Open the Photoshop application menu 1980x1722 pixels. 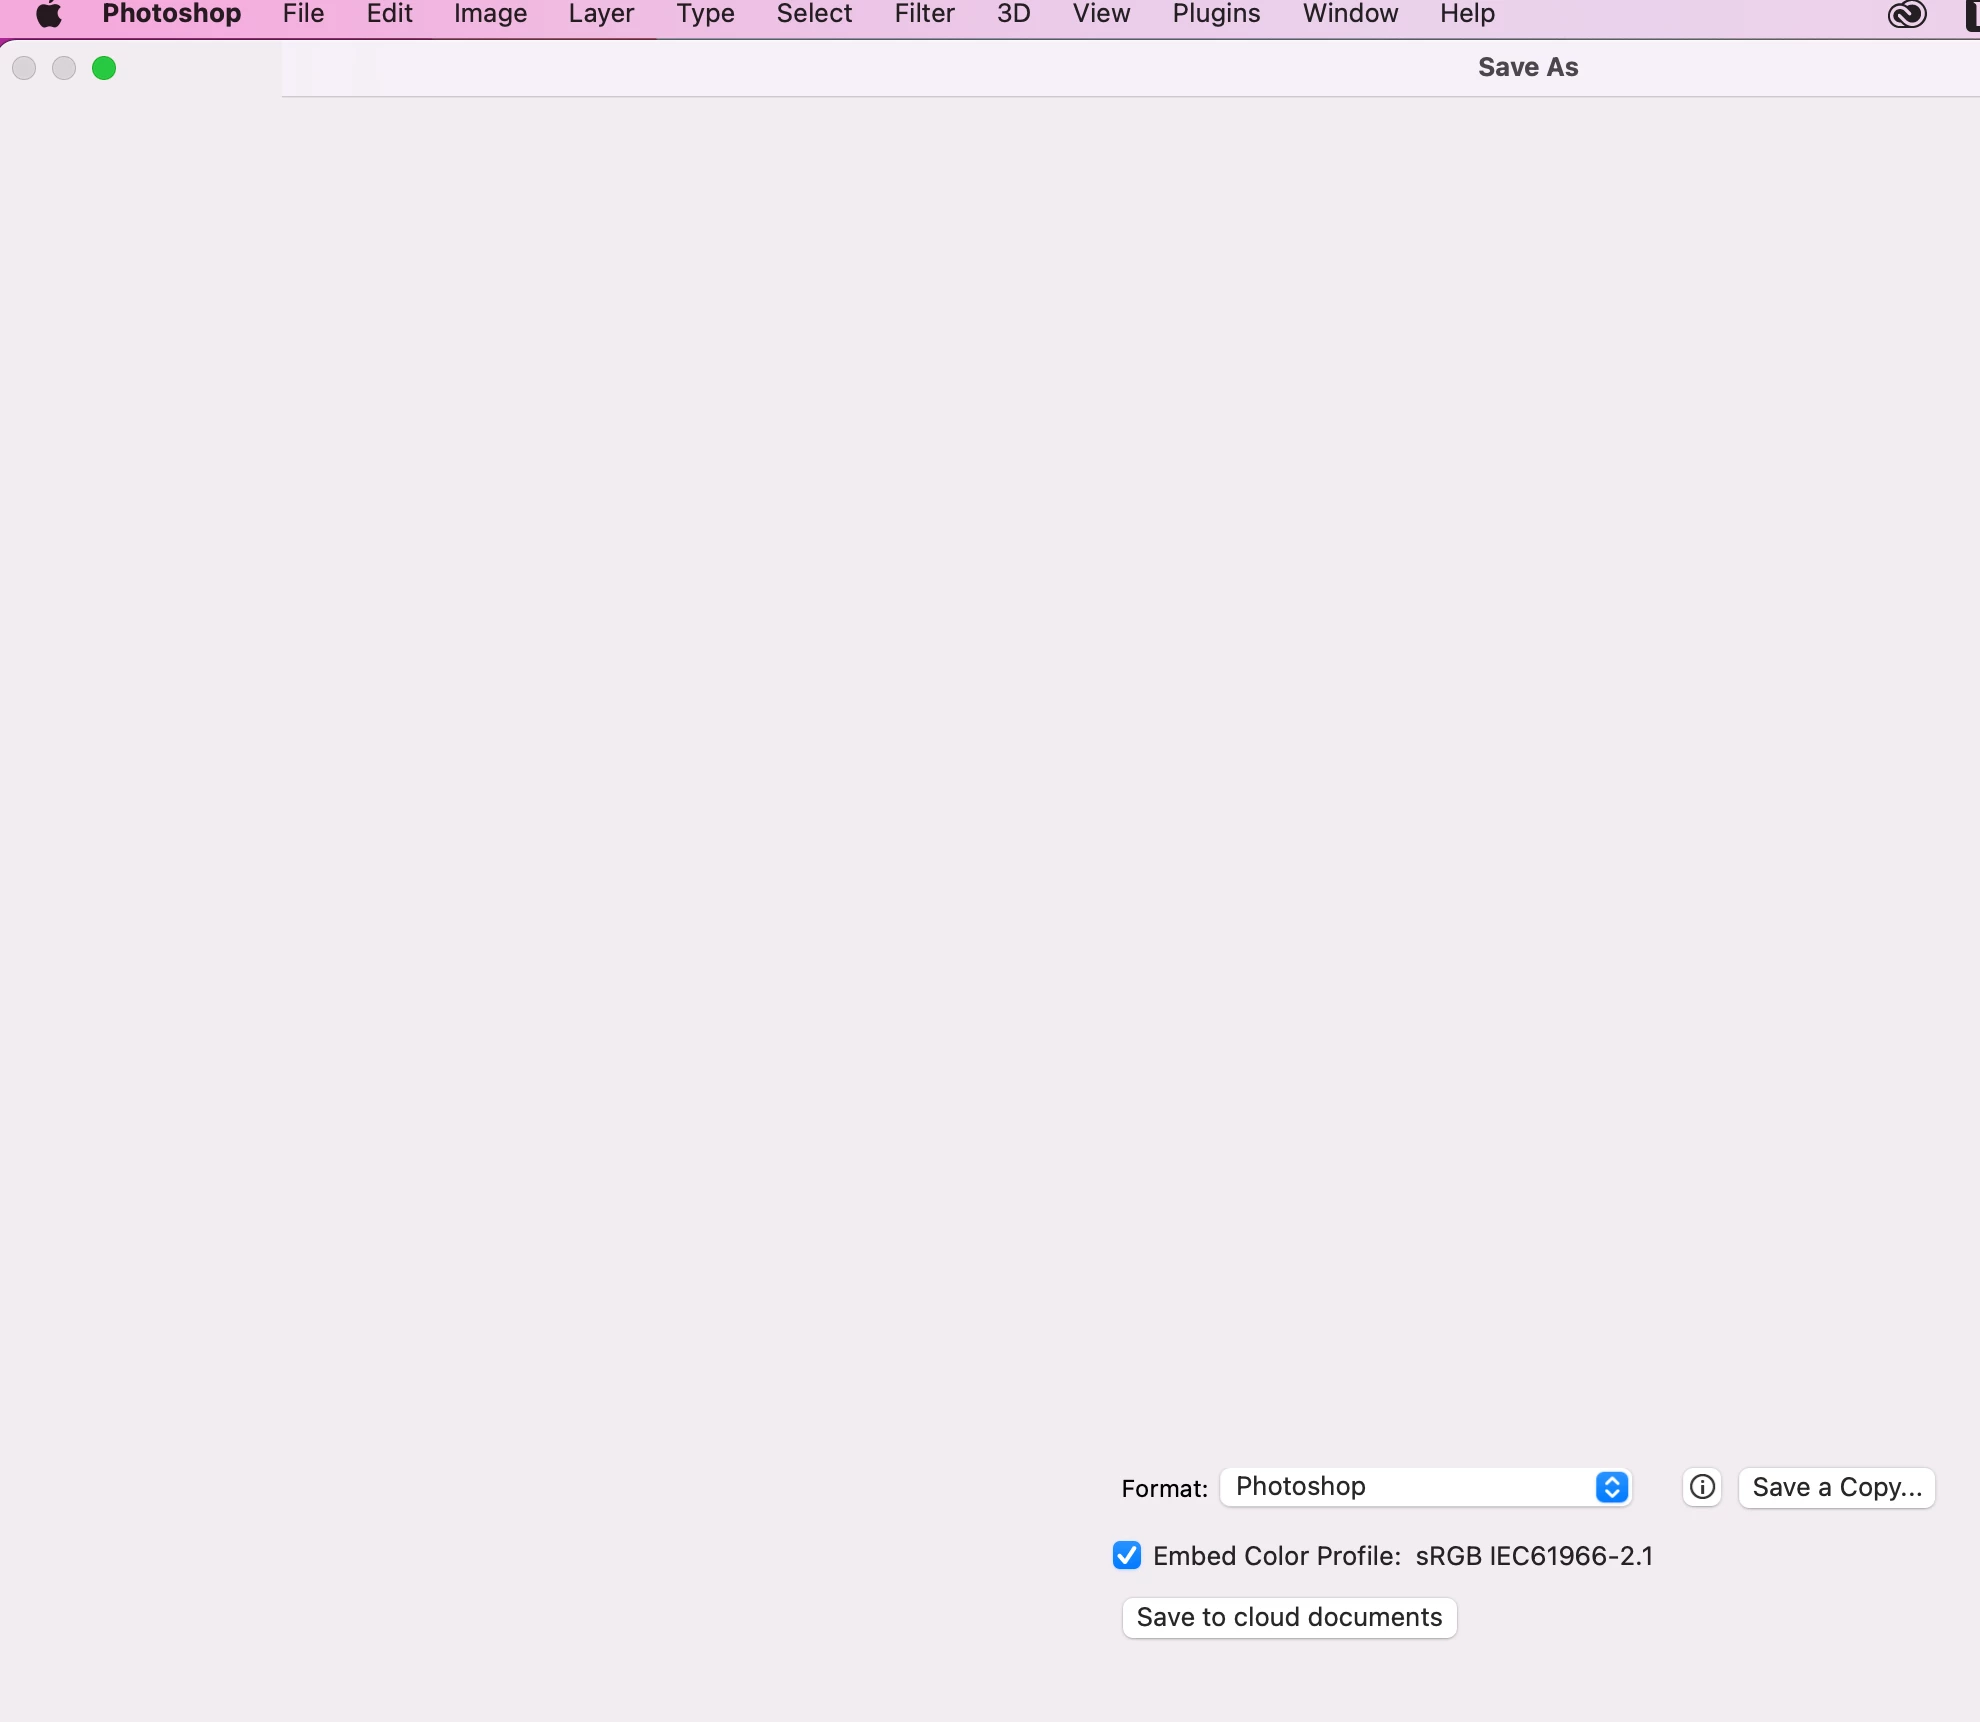click(171, 14)
